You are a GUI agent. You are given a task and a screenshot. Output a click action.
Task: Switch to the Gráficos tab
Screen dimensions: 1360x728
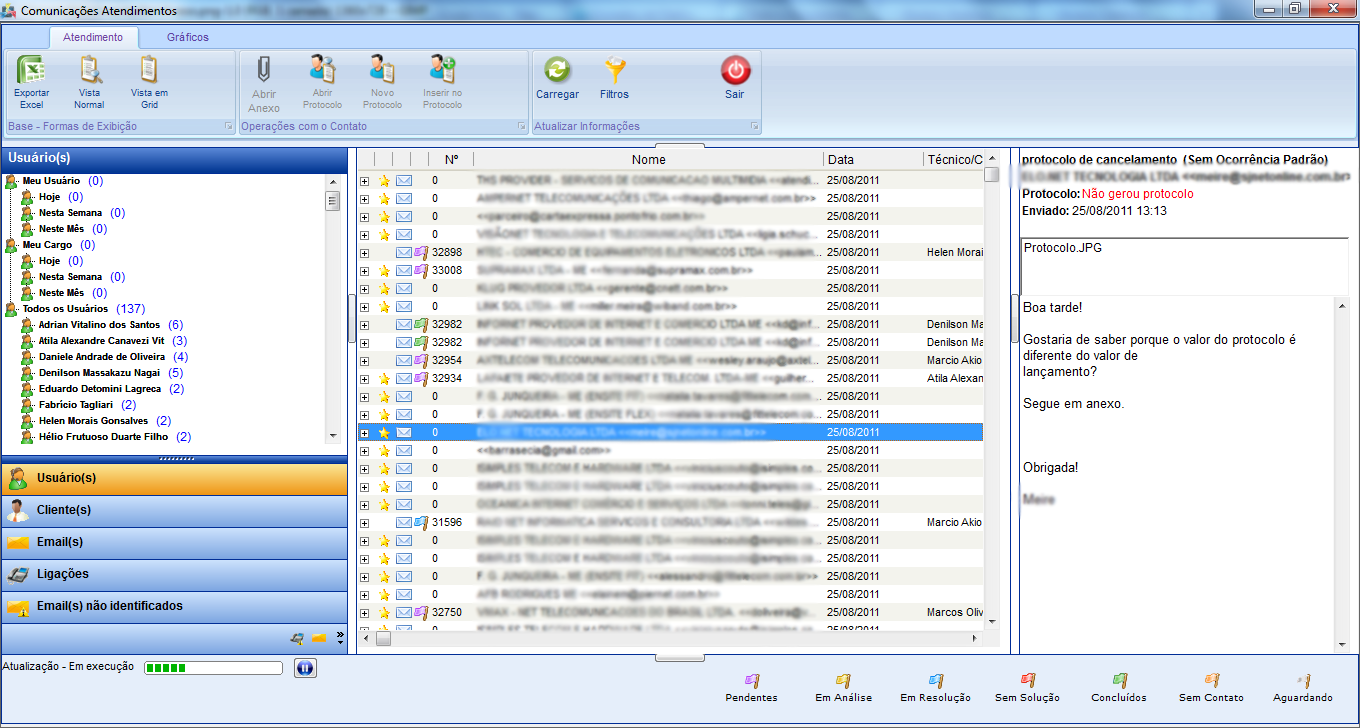pos(188,37)
